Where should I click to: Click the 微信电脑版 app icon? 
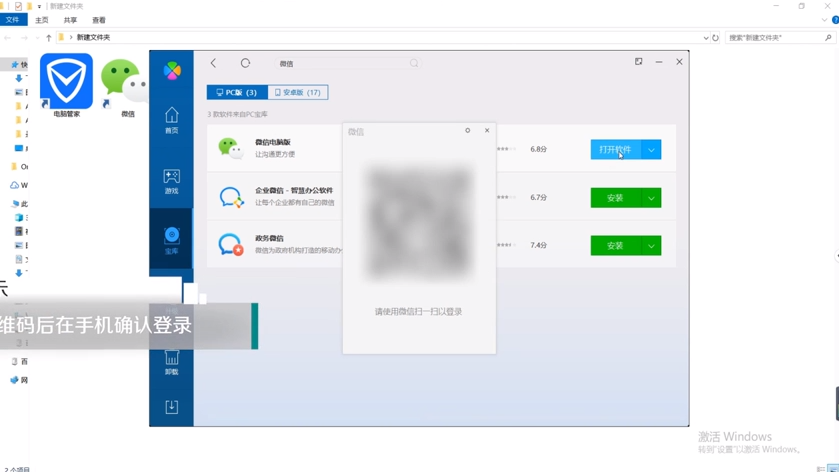(x=231, y=148)
